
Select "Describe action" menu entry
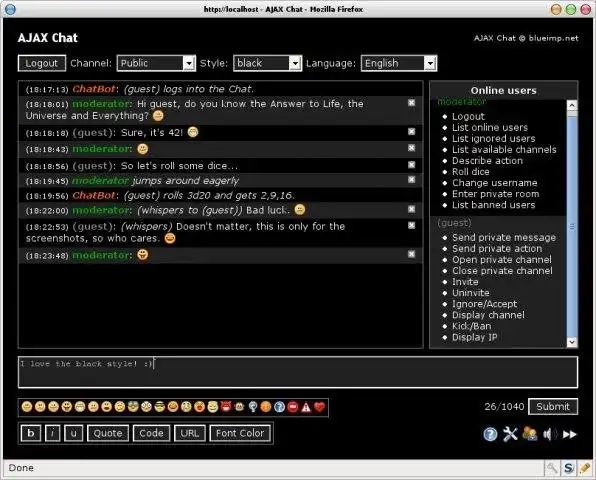(x=487, y=160)
